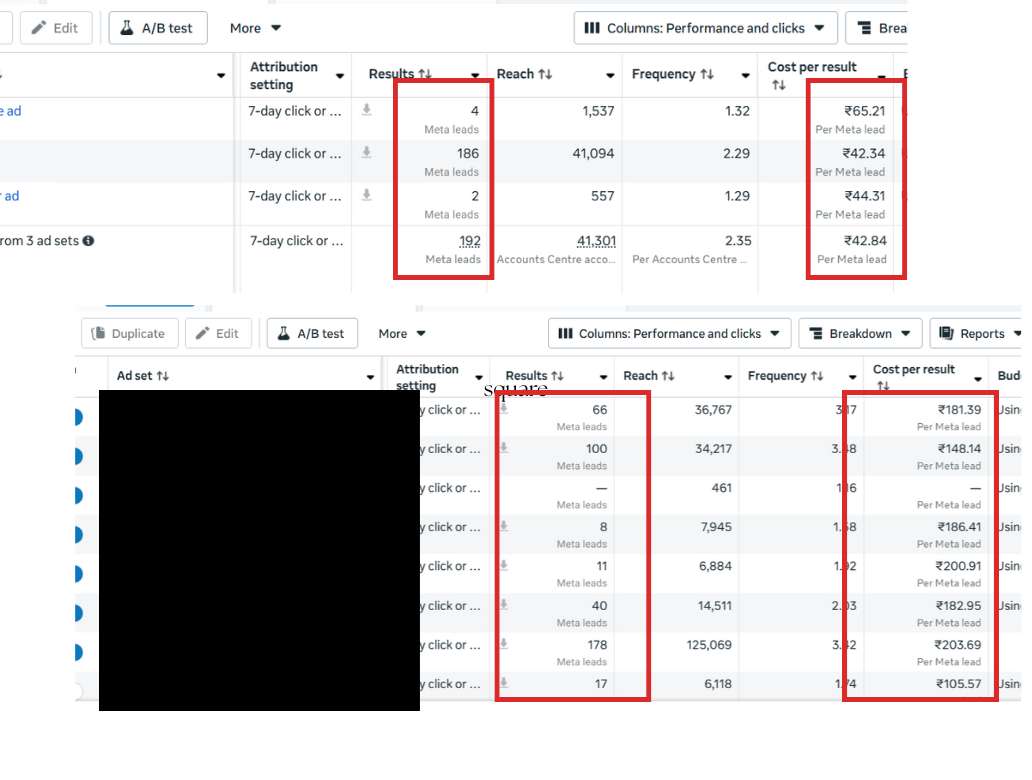
Task: Click the download icon next to 66 results
Action: tap(504, 409)
